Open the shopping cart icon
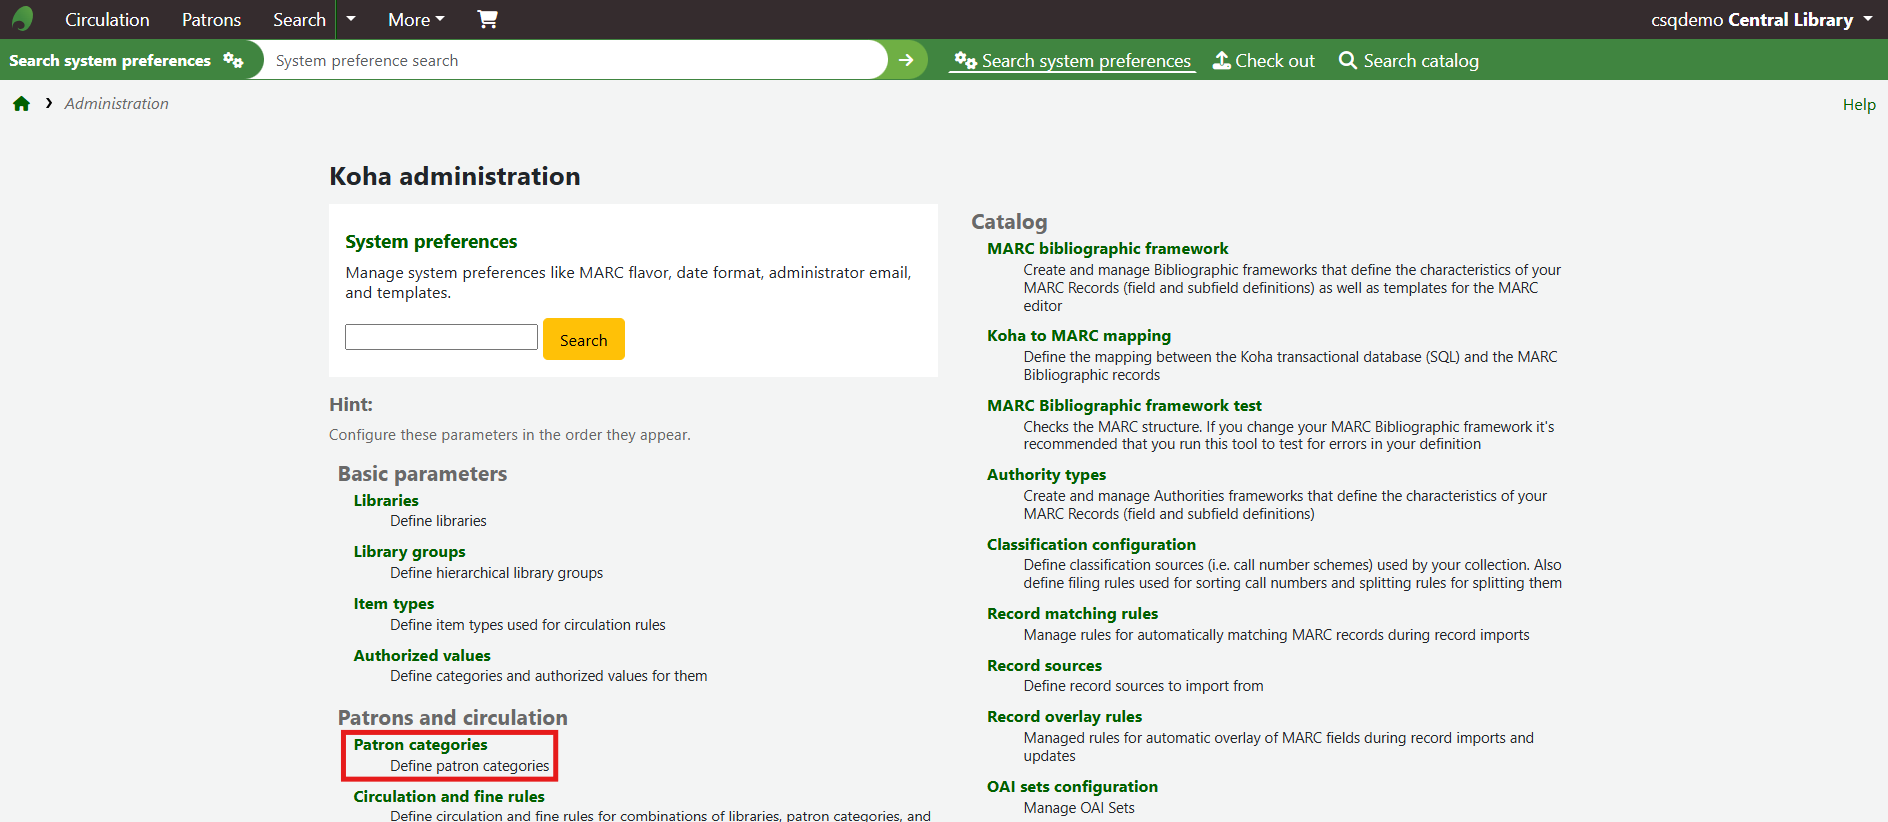The image size is (1888, 822). (x=487, y=19)
